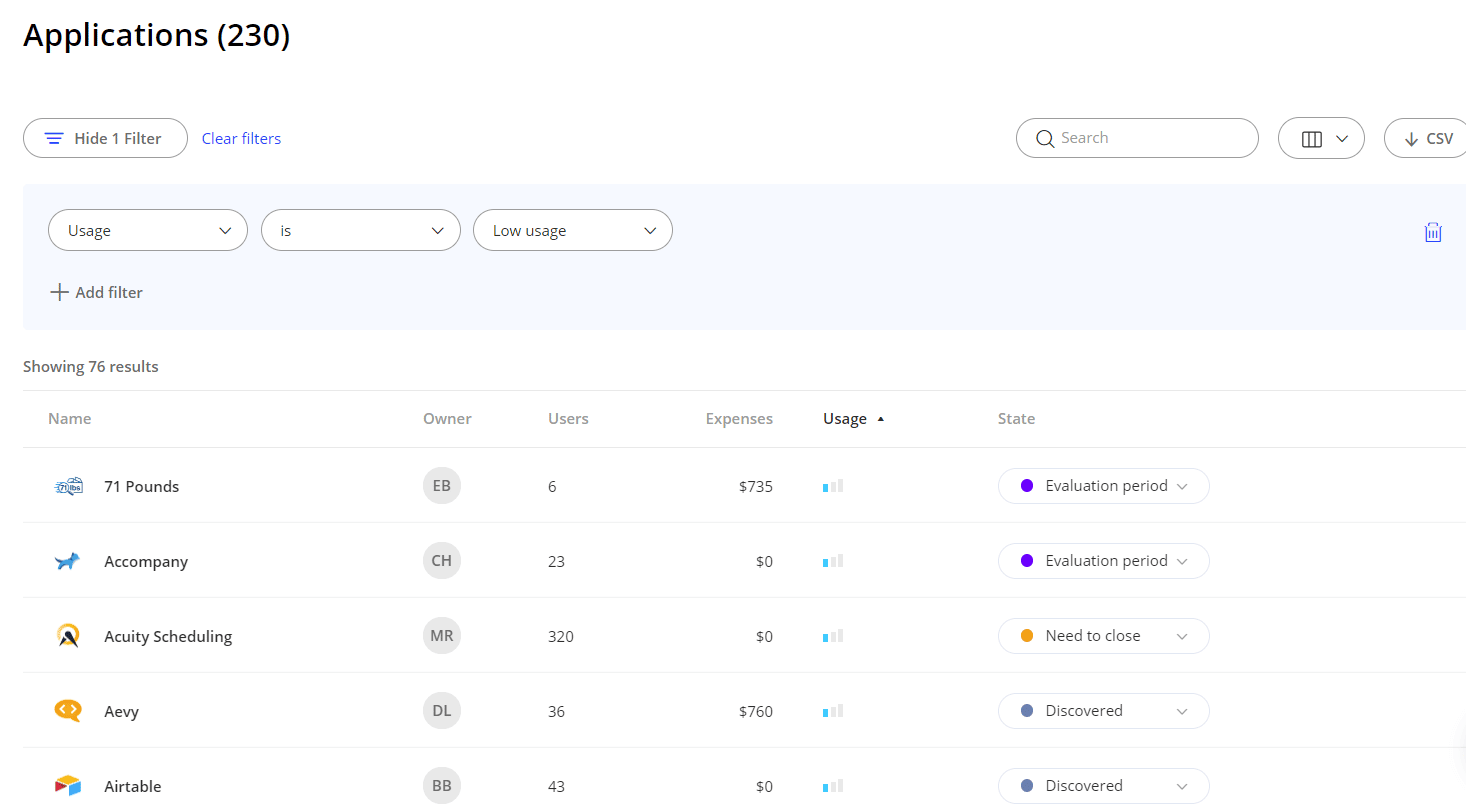Open the Discovered state dropdown for Aevy
The width and height of the screenshot is (1466, 806).
click(x=1103, y=711)
